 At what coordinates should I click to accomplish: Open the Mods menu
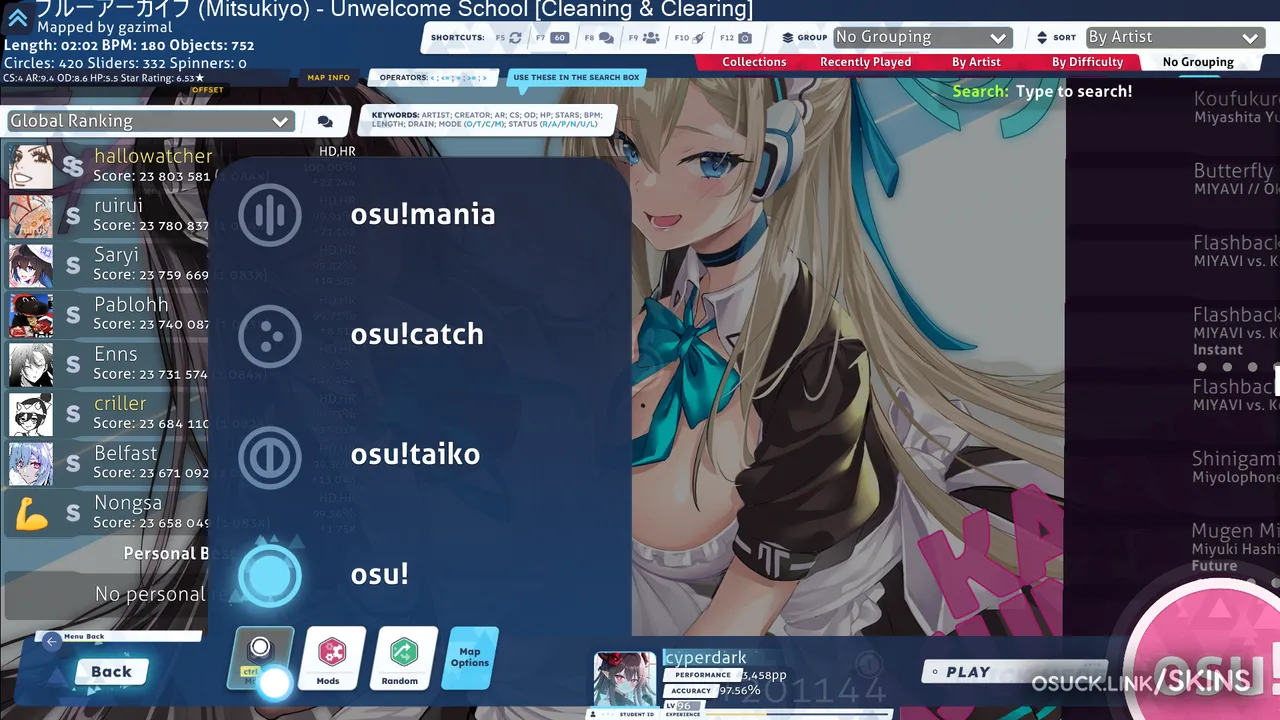tap(332, 658)
